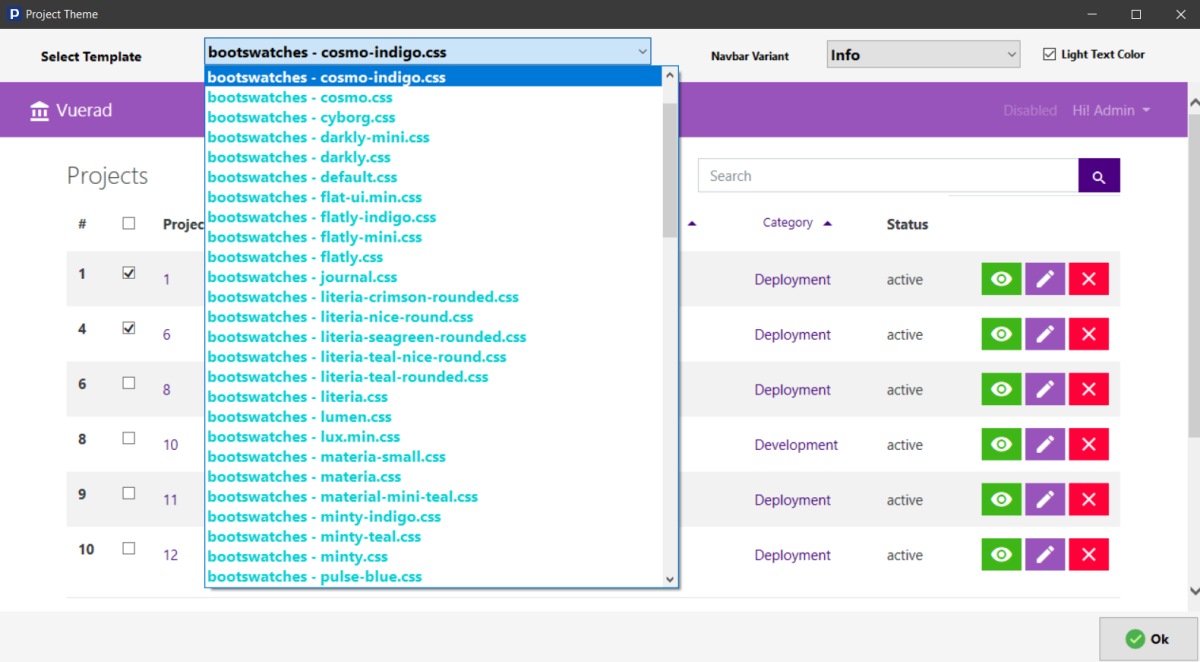Click the dropdown list scrollbar down arrow
Screen dimensions: 1200x662
(x=670, y=578)
